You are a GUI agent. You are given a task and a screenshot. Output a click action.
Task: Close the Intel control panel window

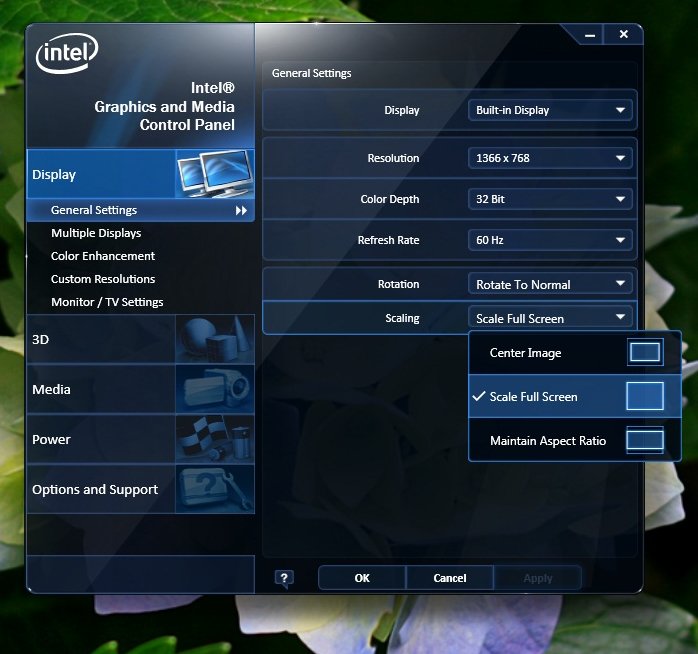coord(624,34)
